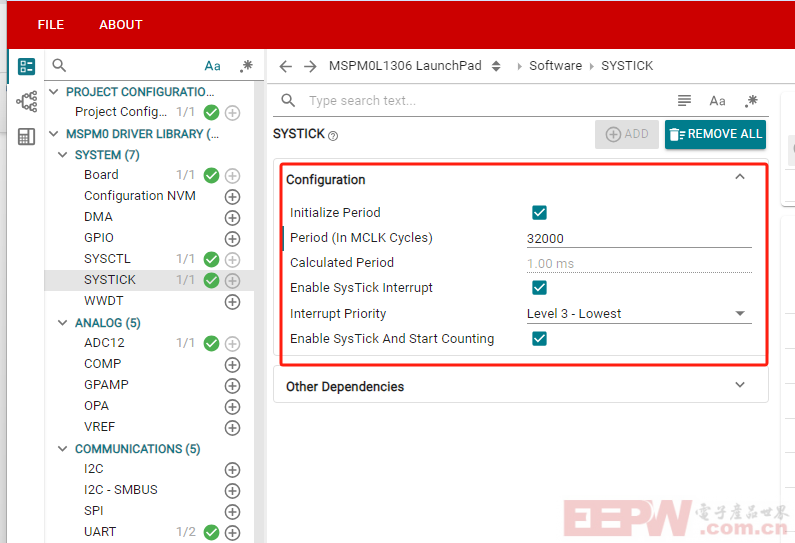Collapse SYSTEM (7) group
The width and height of the screenshot is (795, 543).
click(63, 155)
